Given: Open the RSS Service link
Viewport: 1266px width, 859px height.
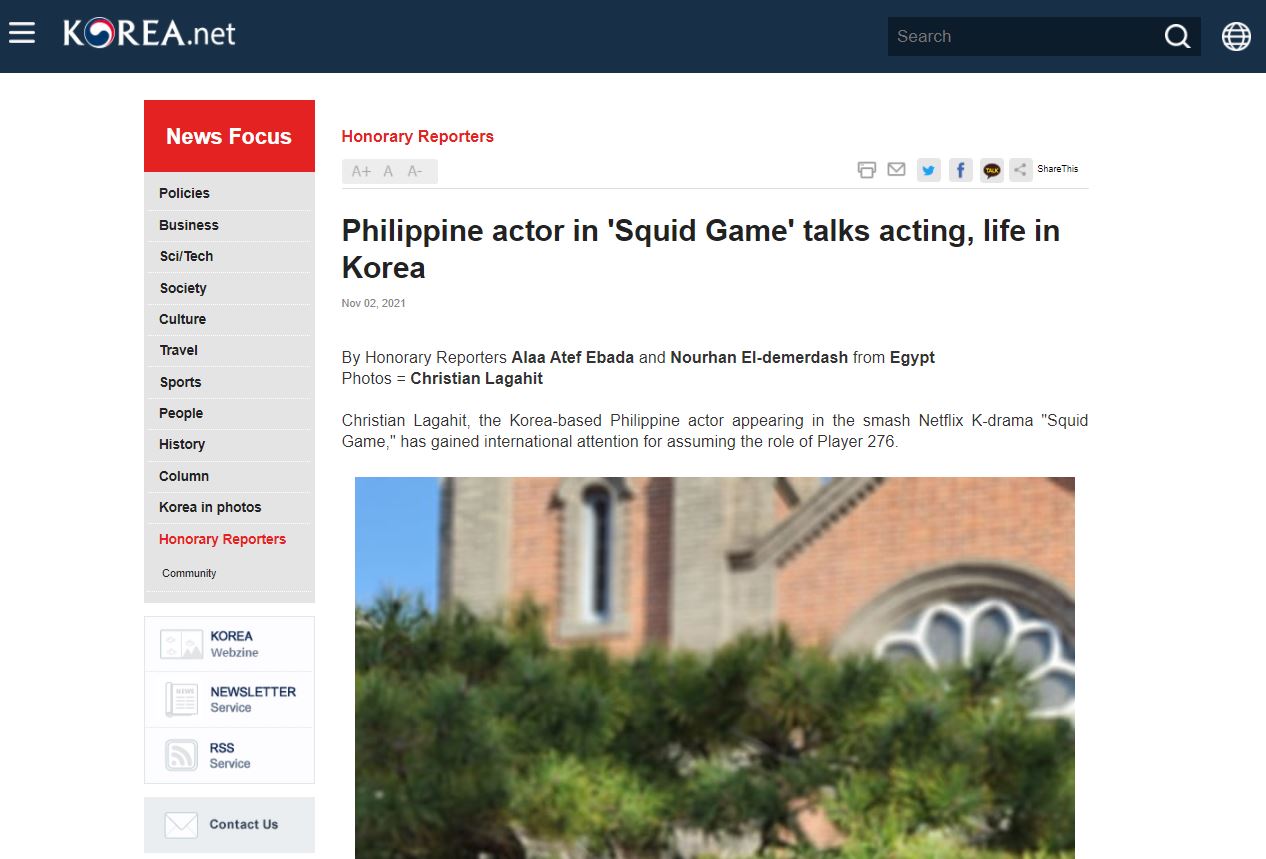Looking at the screenshot, I should (229, 755).
